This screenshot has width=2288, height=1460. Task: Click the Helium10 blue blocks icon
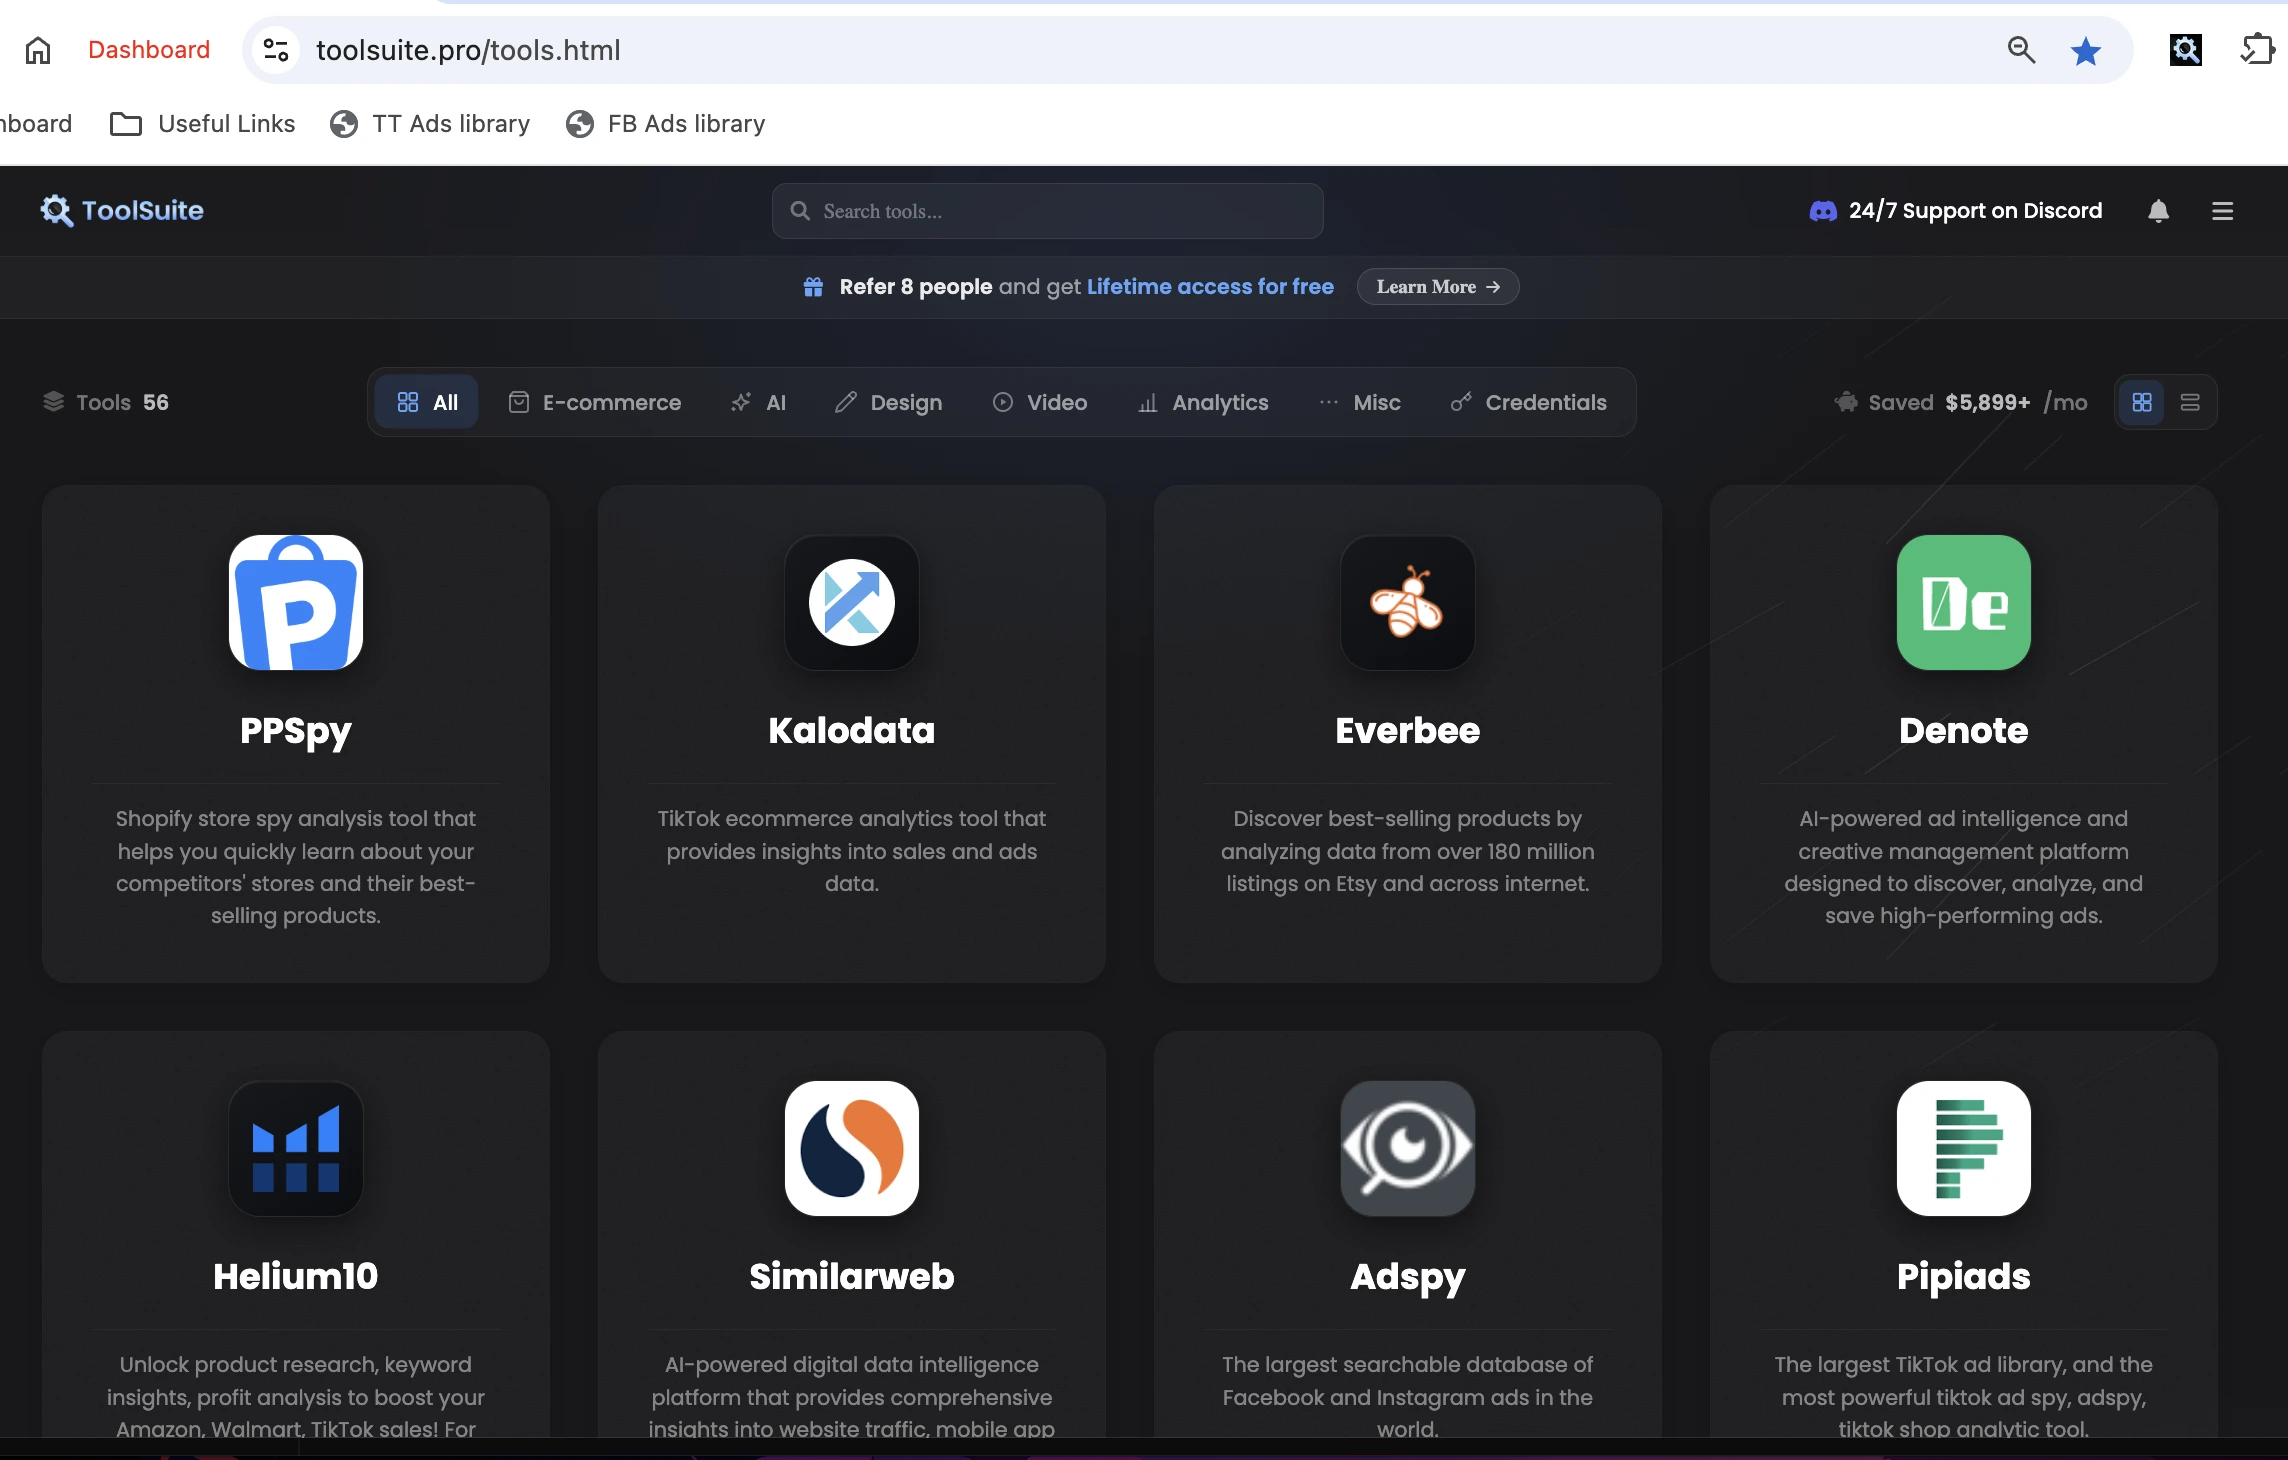(x=296, y=1148)
